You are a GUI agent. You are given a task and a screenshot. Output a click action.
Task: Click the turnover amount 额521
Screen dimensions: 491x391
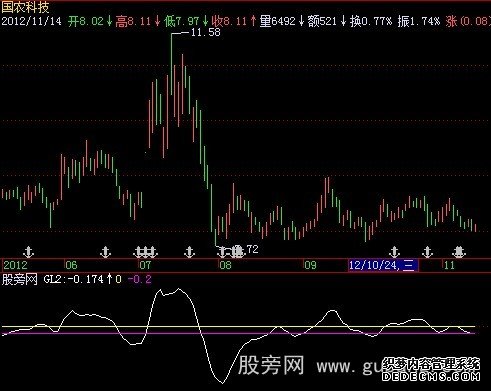click(322, 22)
